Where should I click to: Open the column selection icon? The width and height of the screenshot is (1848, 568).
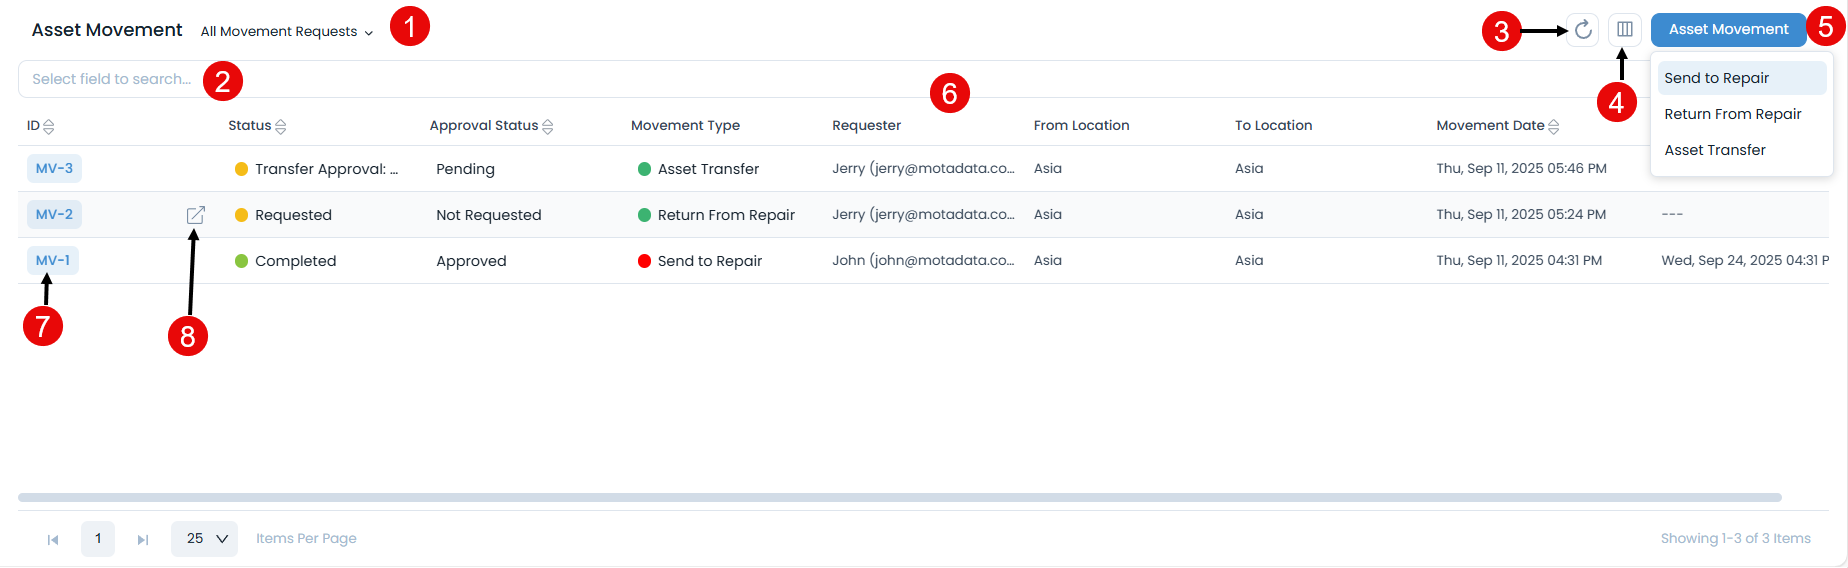coord(1625,30)
